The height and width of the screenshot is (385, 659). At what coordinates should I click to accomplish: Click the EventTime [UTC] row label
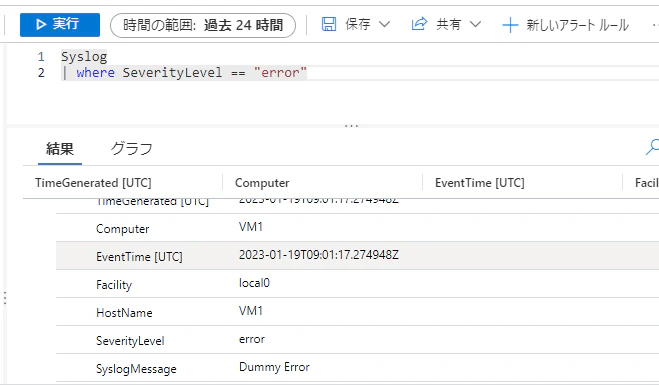tap(139, 257)
